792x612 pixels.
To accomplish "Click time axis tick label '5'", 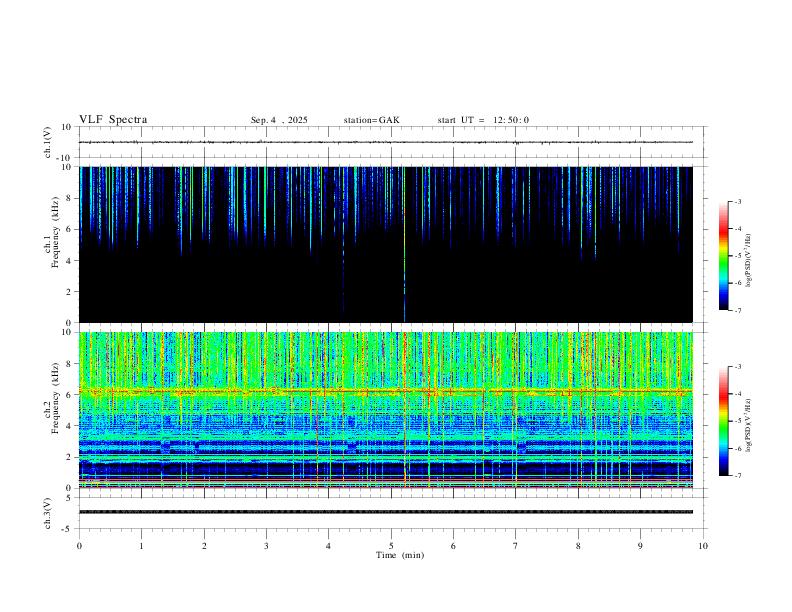I will [x=391, y=546].
